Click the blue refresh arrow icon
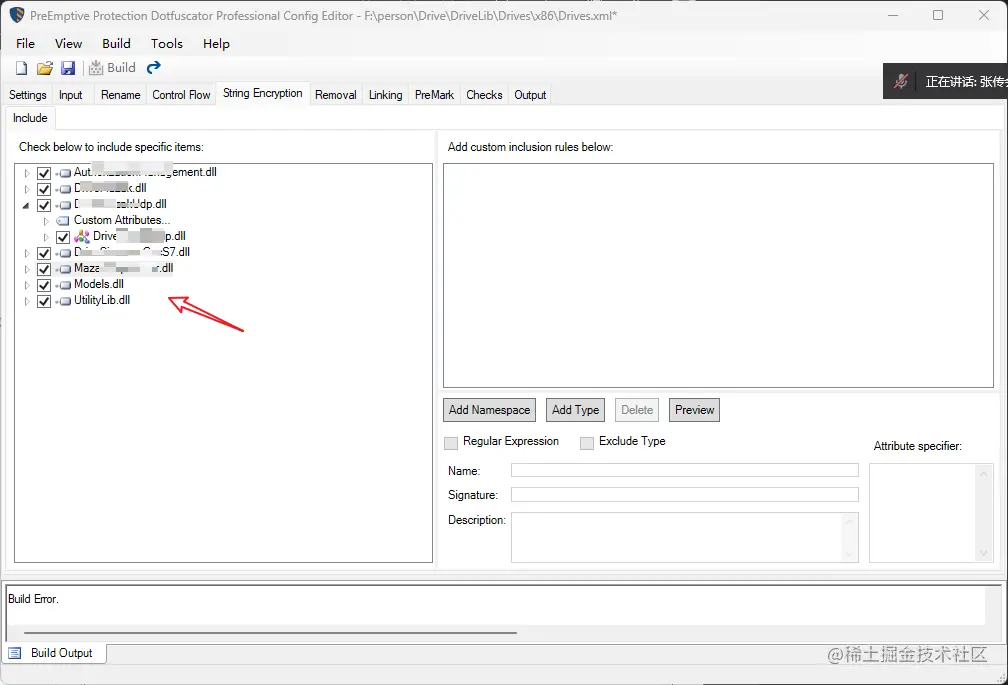The width and height of the screenshot is (1008, 685). click(x=154, y=67)
